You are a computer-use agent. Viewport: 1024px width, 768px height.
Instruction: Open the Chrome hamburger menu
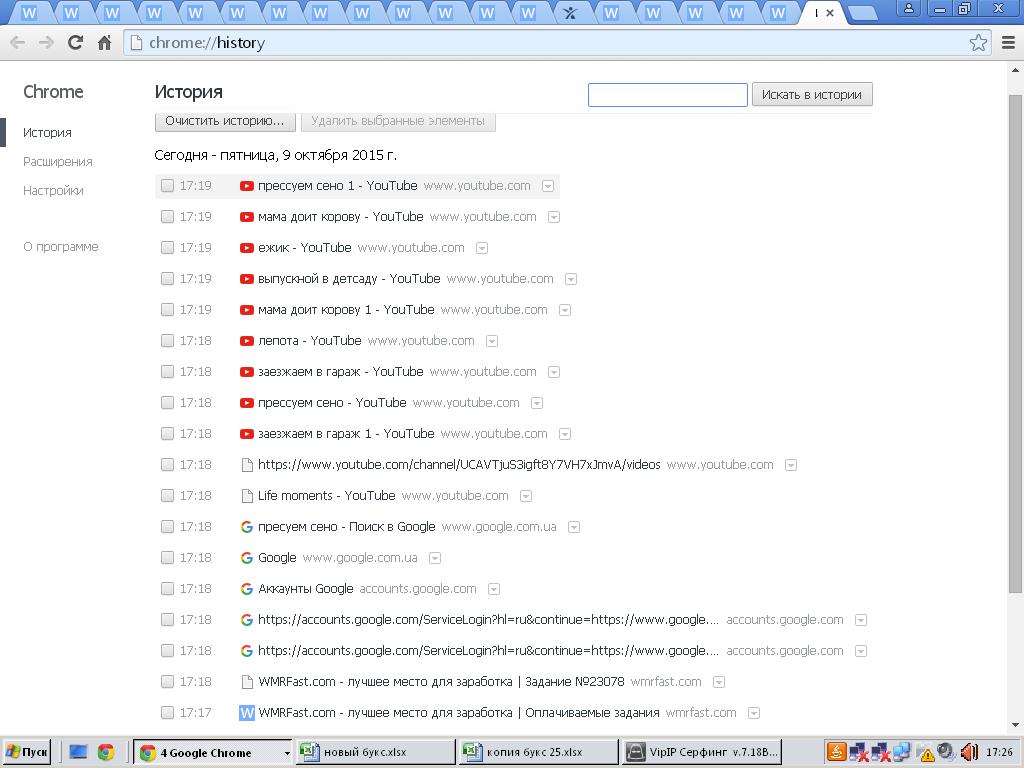(1008, 42)
